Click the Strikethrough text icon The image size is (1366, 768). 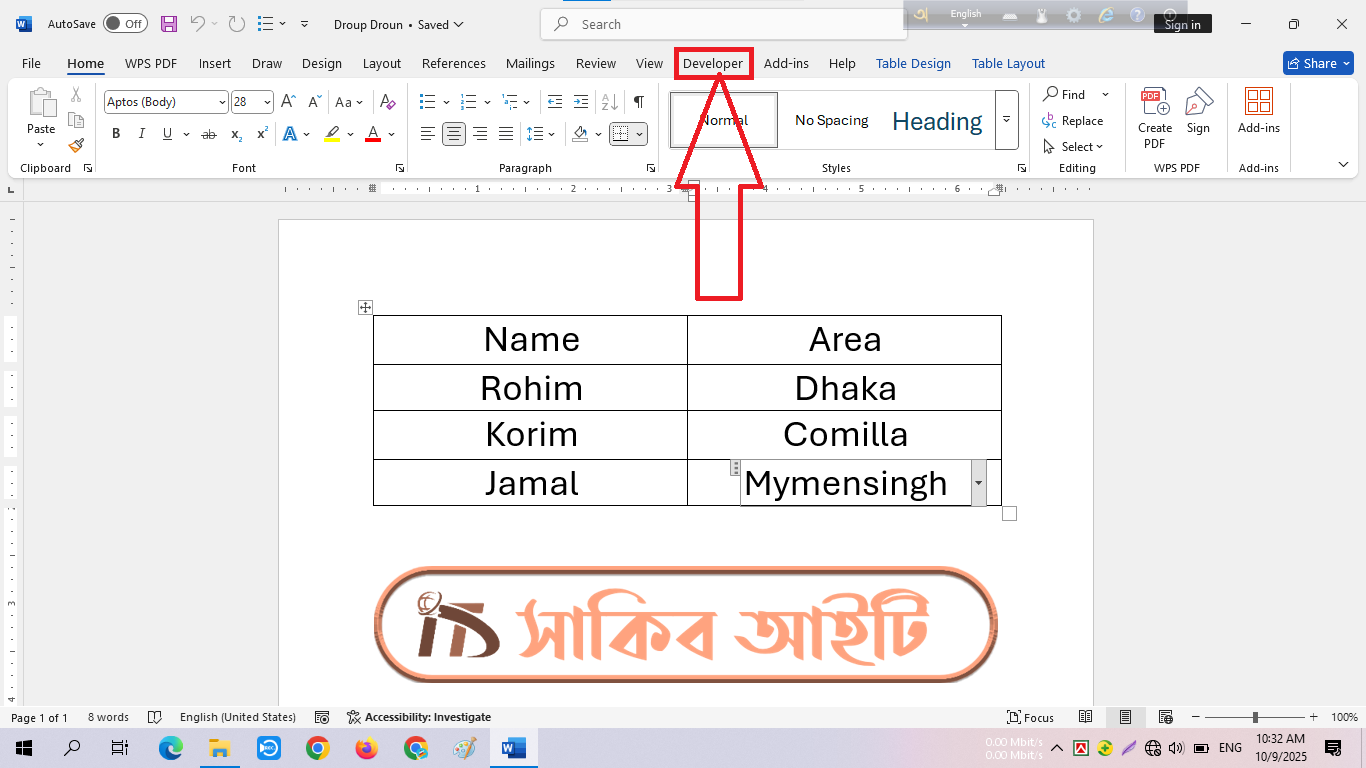pyautogui.click(x=209, y=134)
